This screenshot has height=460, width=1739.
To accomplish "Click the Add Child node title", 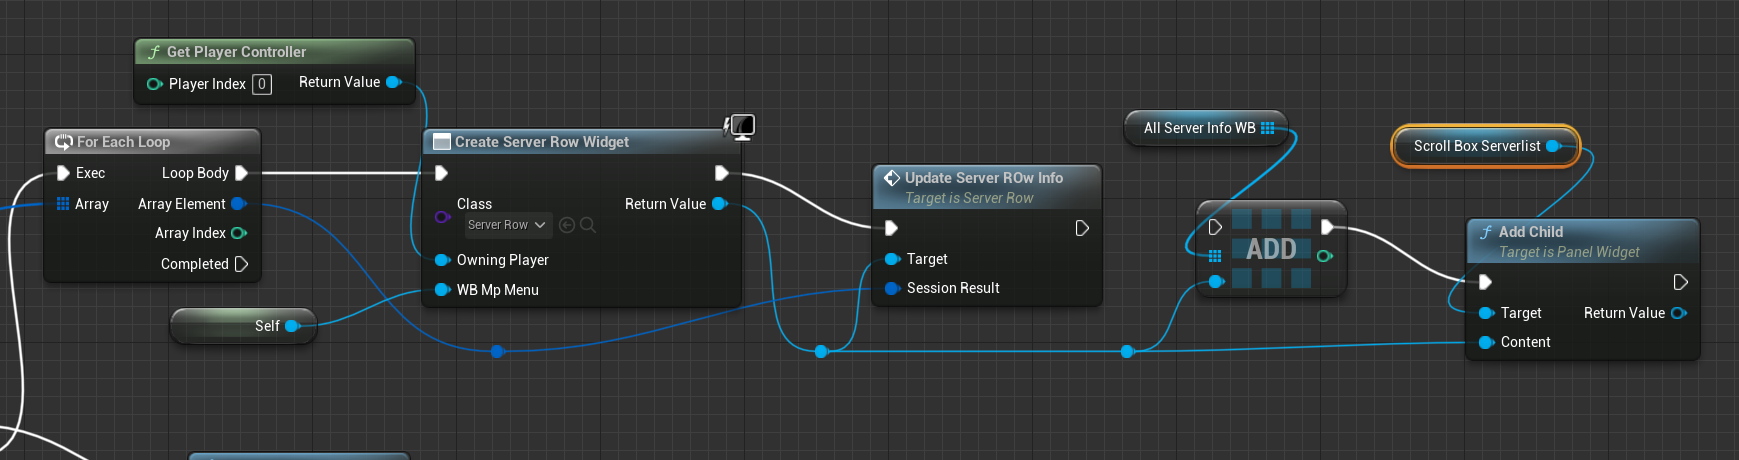I will (x=1531, y=232).
